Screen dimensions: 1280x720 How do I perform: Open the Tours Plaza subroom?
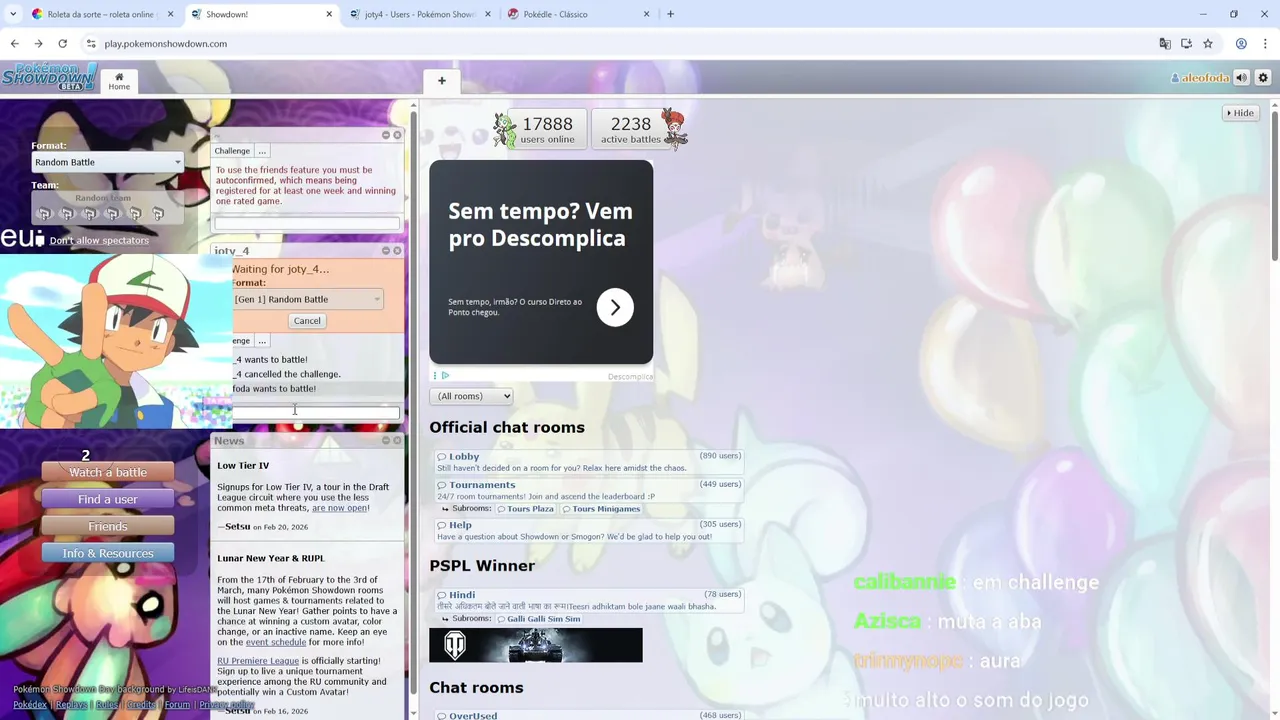[x=525, y=509]
